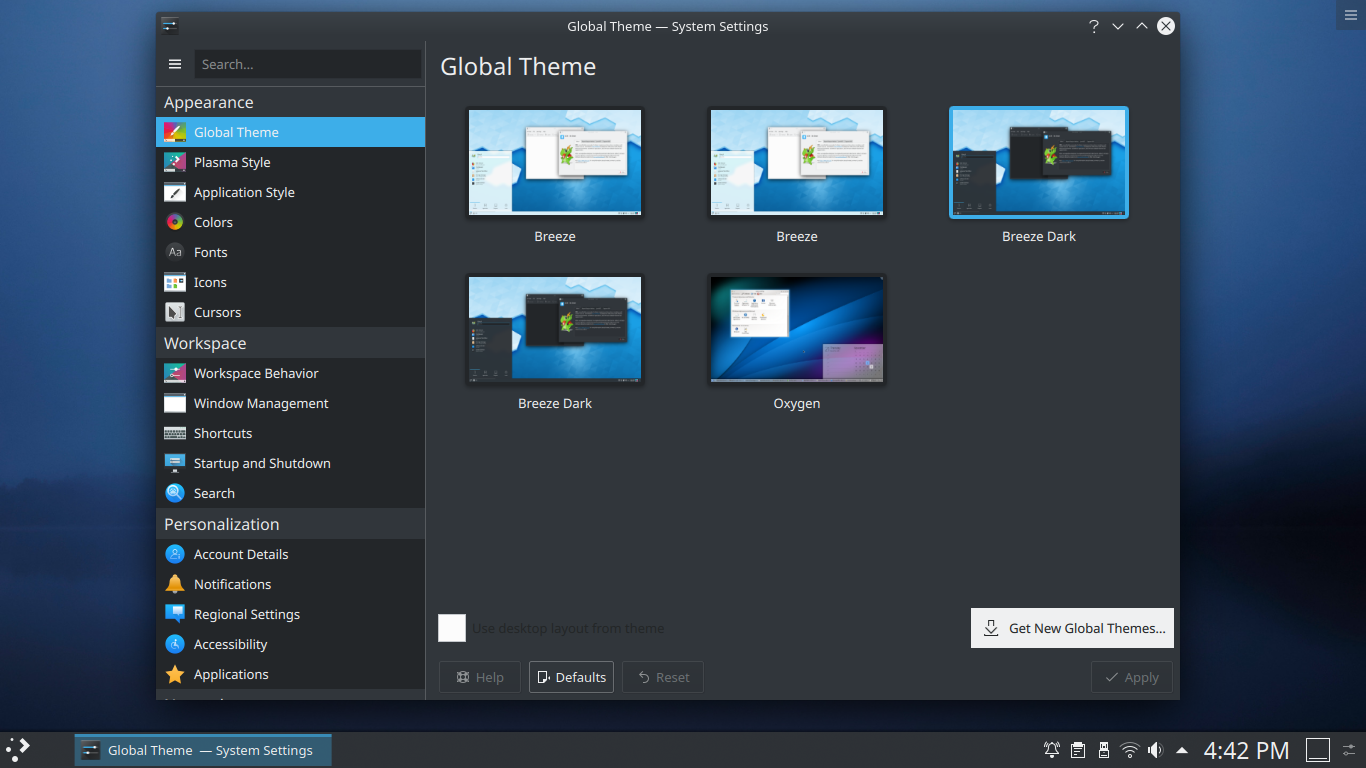The width and height of the screenshot is (1366, 768).
Task: Choose the Oxygen theme thumbnail
Action: [x=797, y=329]
